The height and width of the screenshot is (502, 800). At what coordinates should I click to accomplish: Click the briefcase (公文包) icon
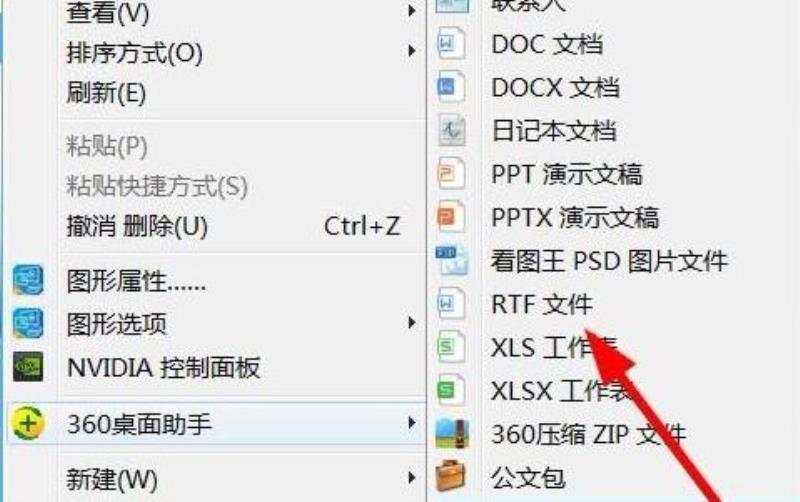point(451,476)
